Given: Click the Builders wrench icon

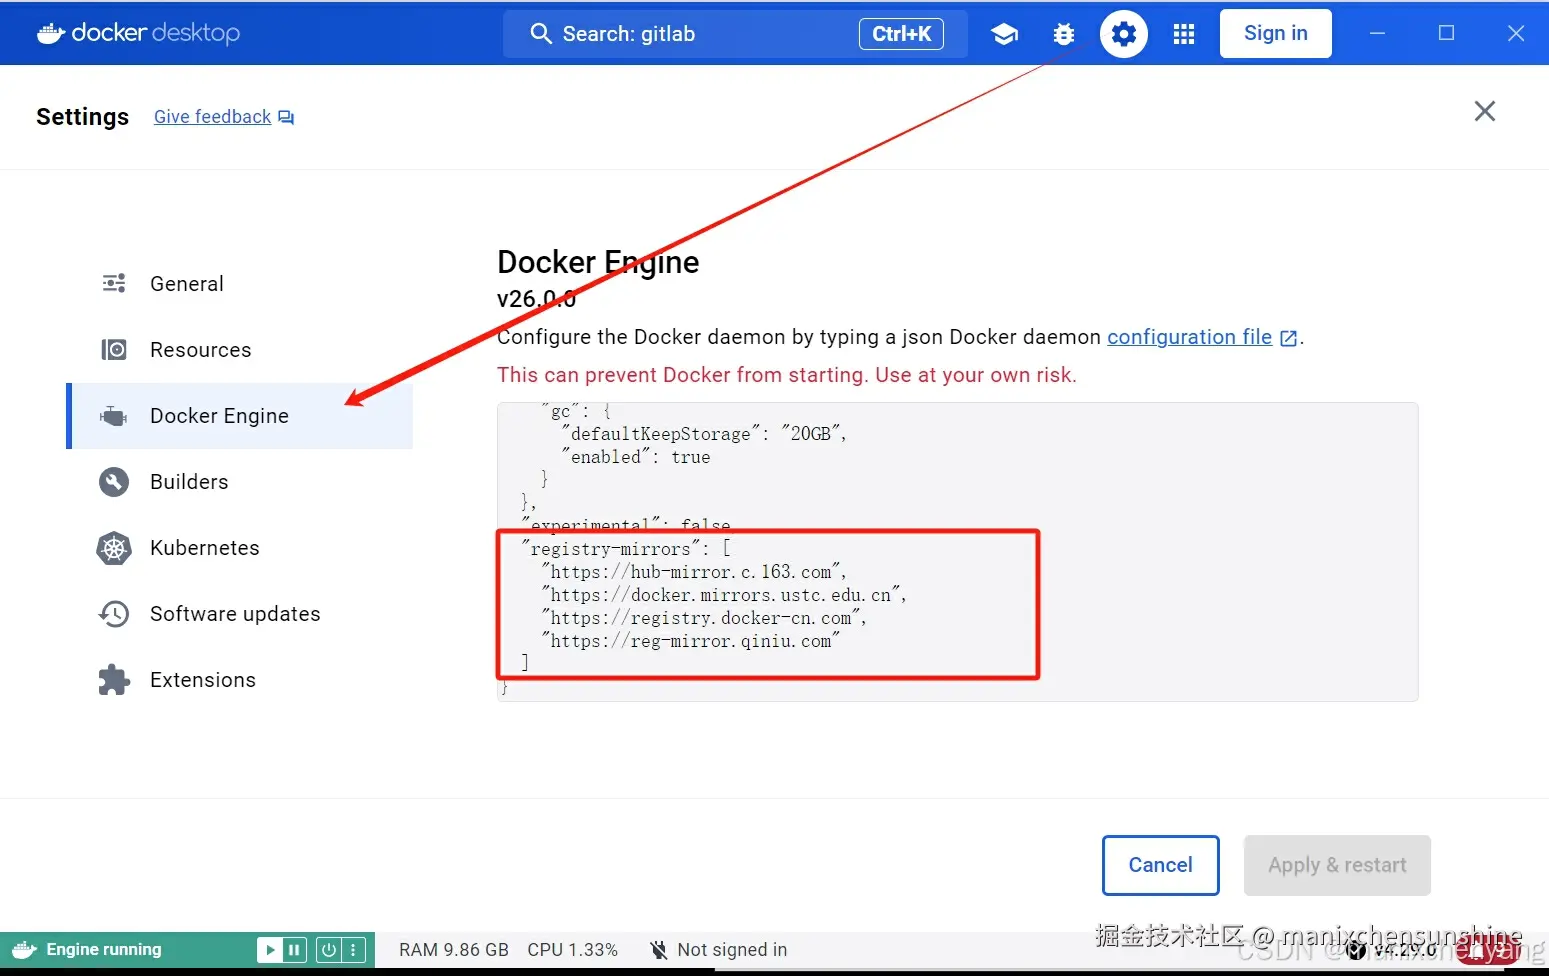Looking at the screenshot, I should (x=114, y=482).
